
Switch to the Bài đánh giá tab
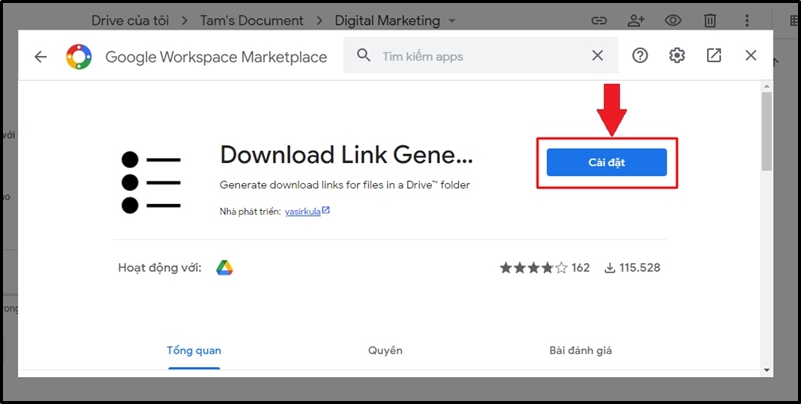(580, 351)
